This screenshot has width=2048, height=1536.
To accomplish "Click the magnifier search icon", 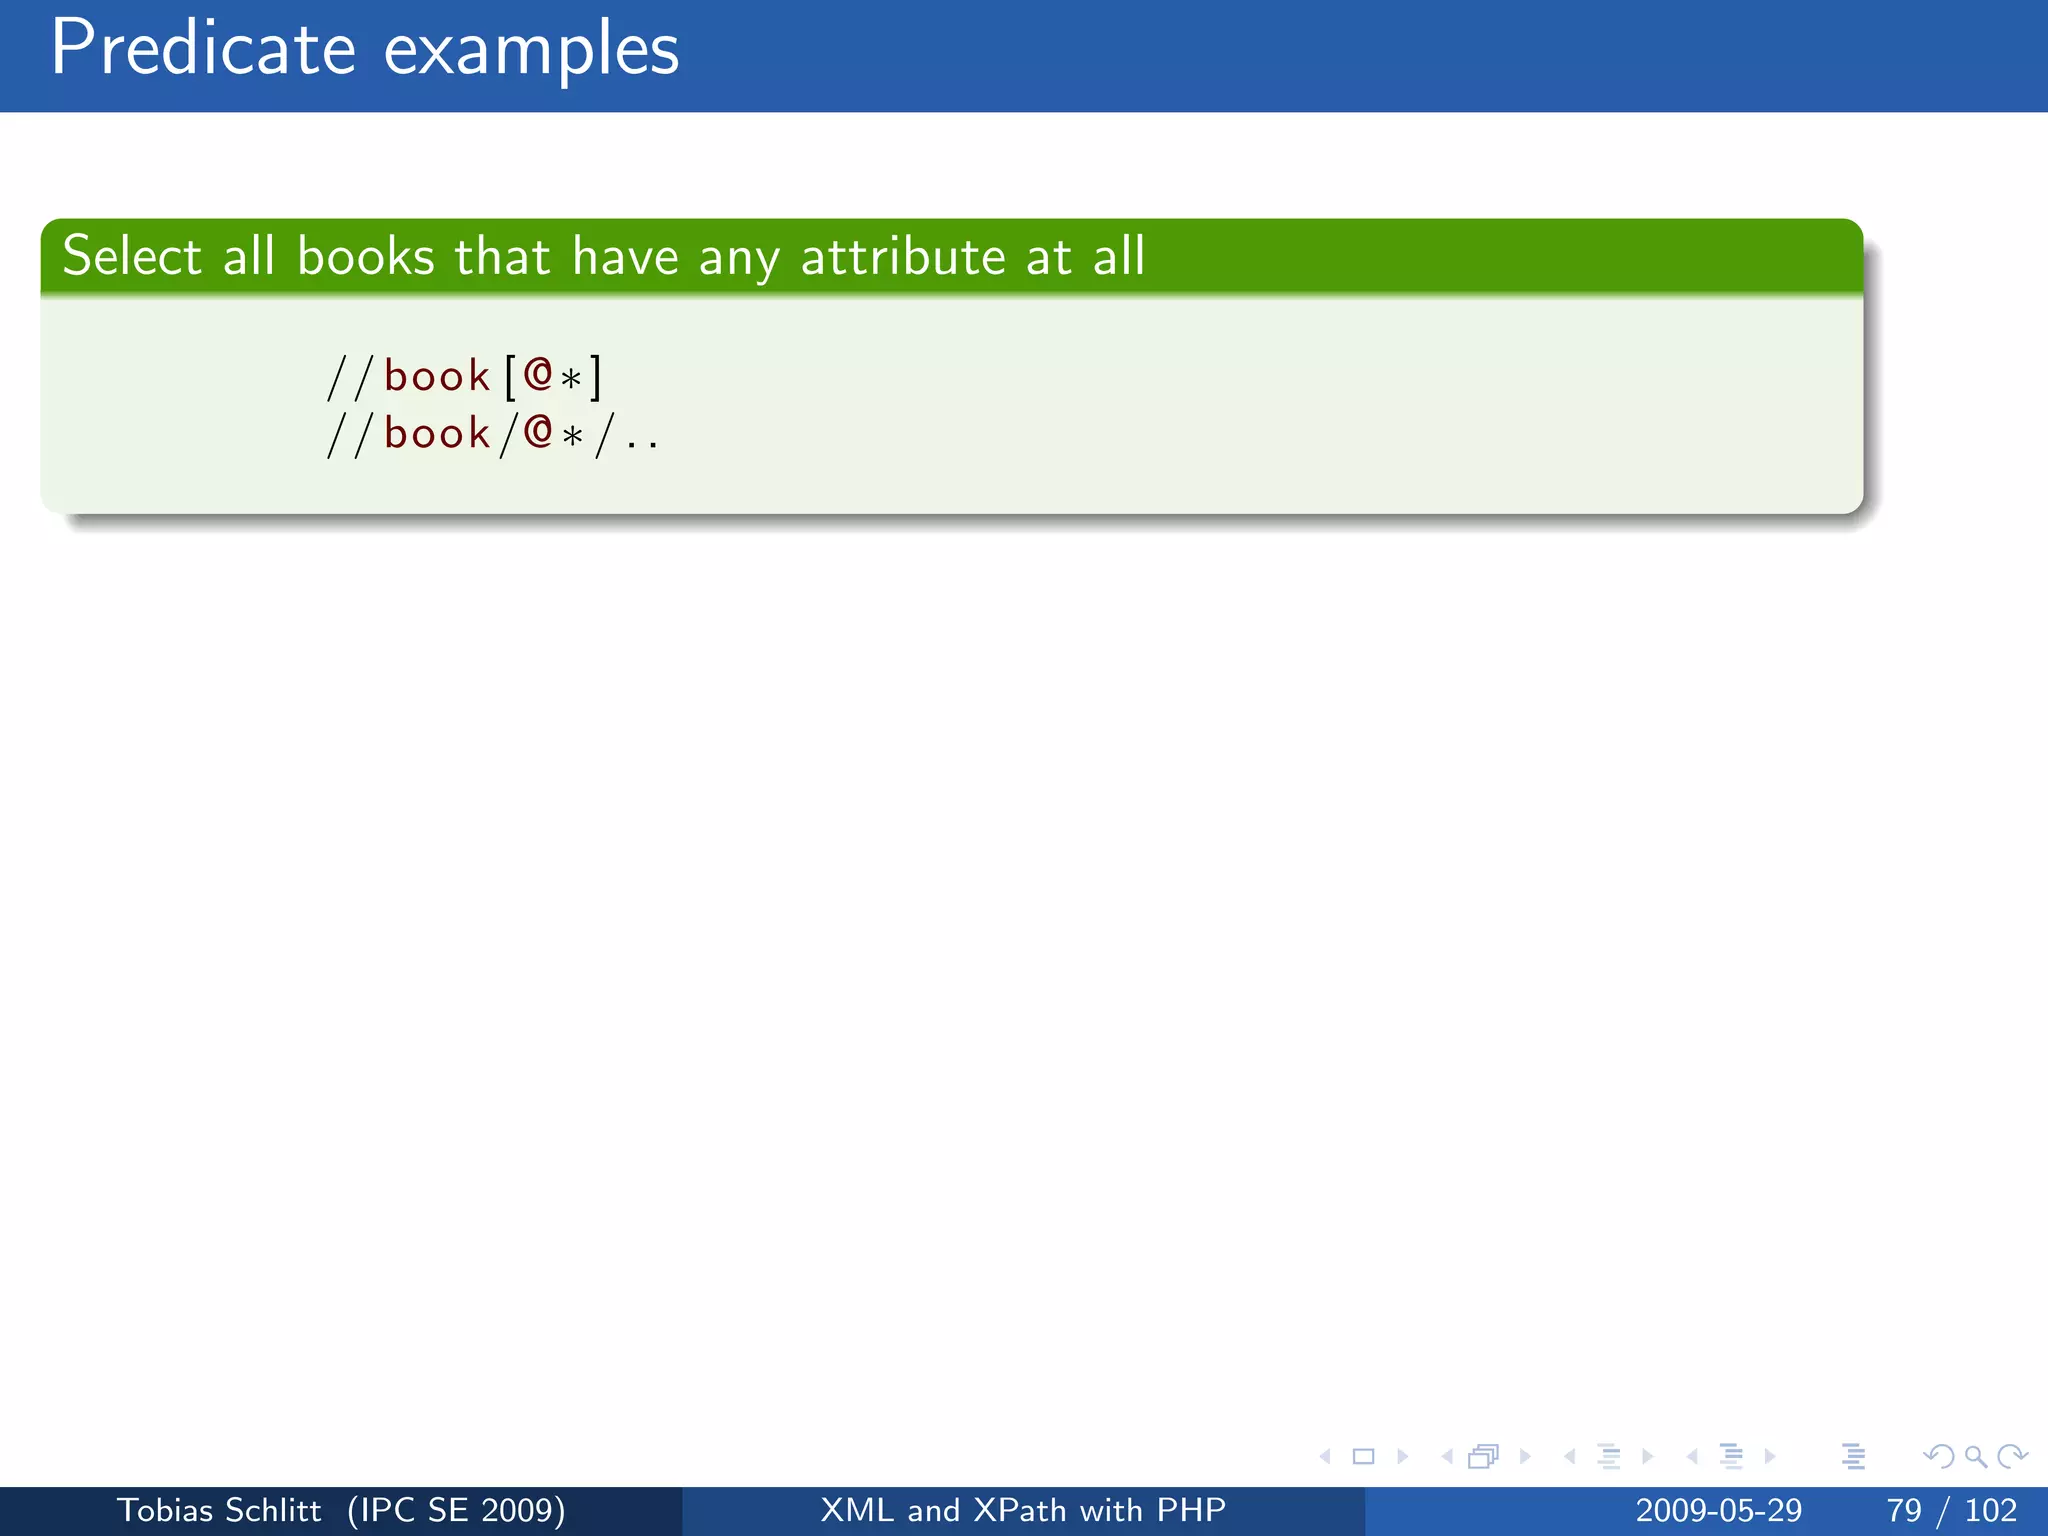I will (x=1975, y=1457).
